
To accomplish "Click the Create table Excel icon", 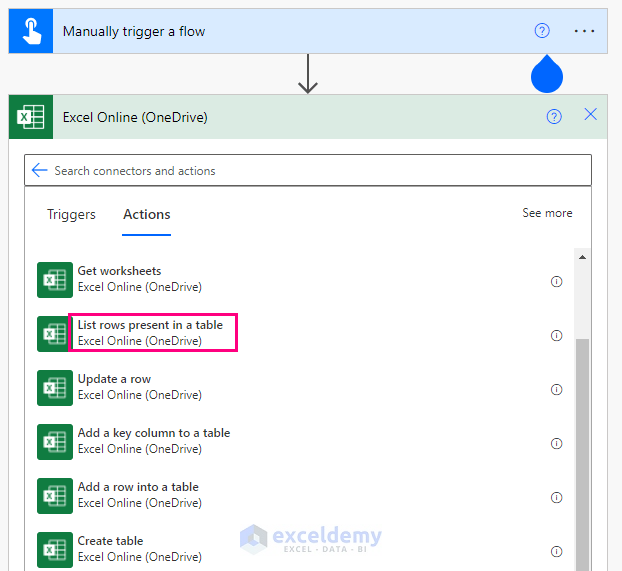I will [x=55, y=550].
